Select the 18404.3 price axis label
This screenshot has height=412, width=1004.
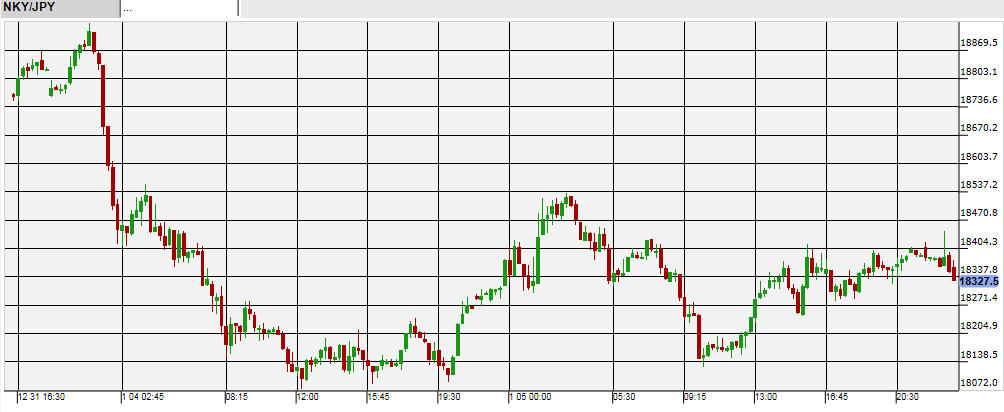[x=980, y=242]
